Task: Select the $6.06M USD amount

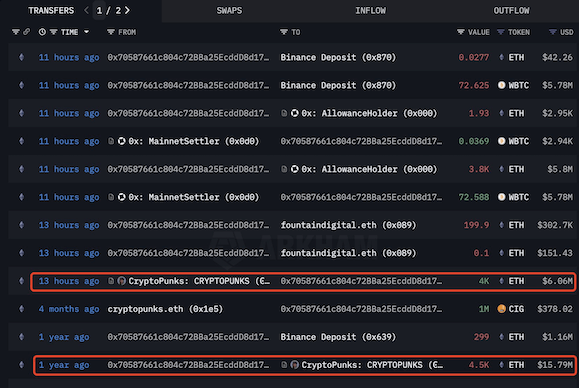Action: click(x=557, y=281)
